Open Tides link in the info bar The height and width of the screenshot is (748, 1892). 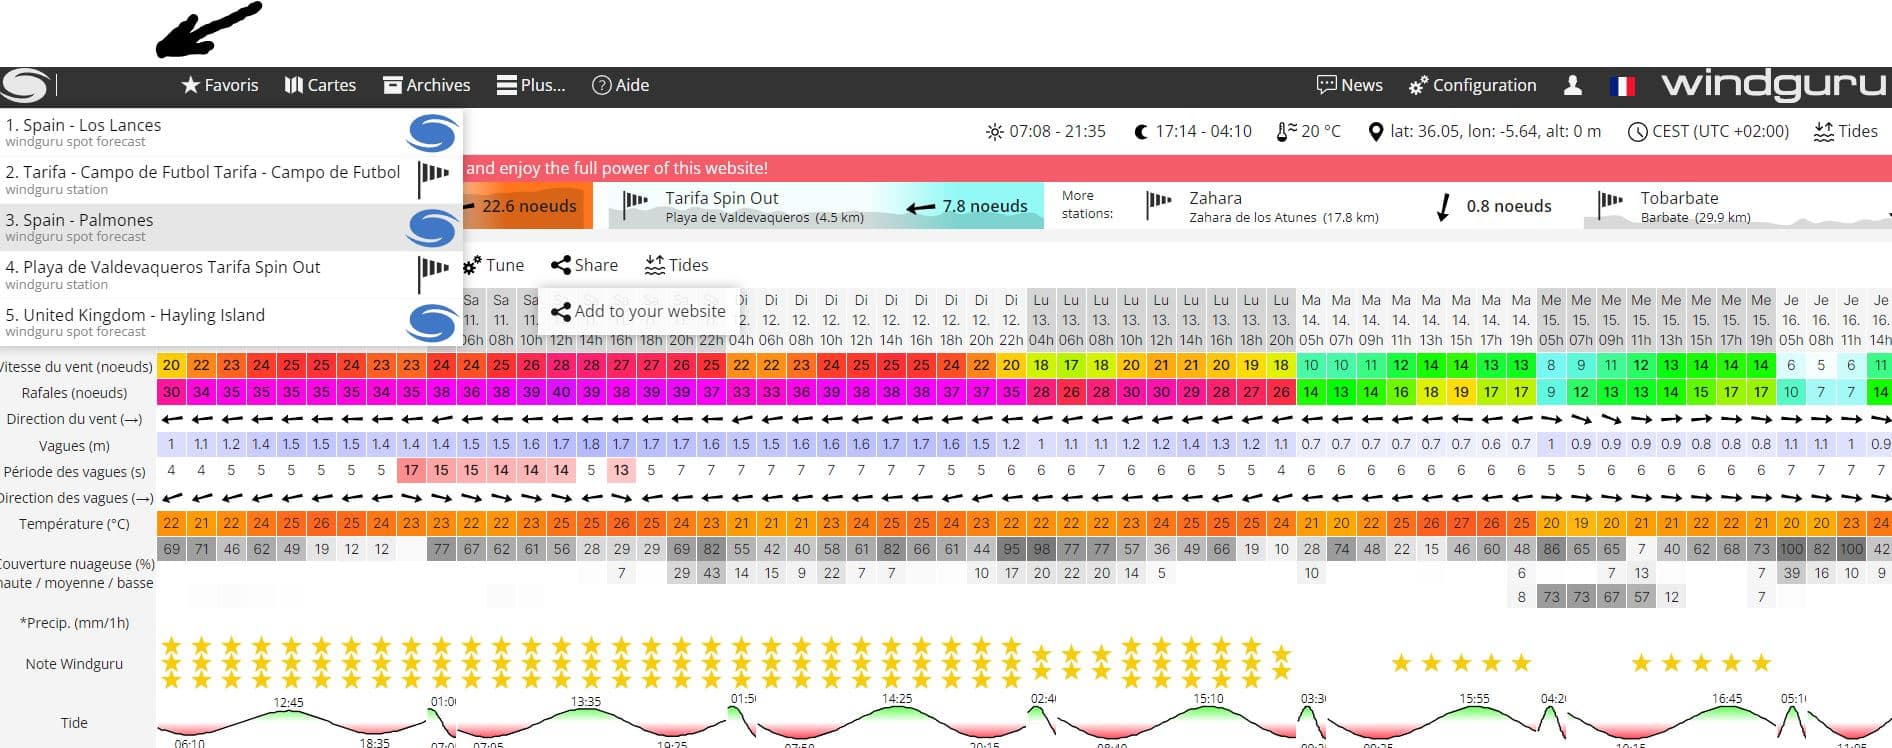(x=1846, y=132)
